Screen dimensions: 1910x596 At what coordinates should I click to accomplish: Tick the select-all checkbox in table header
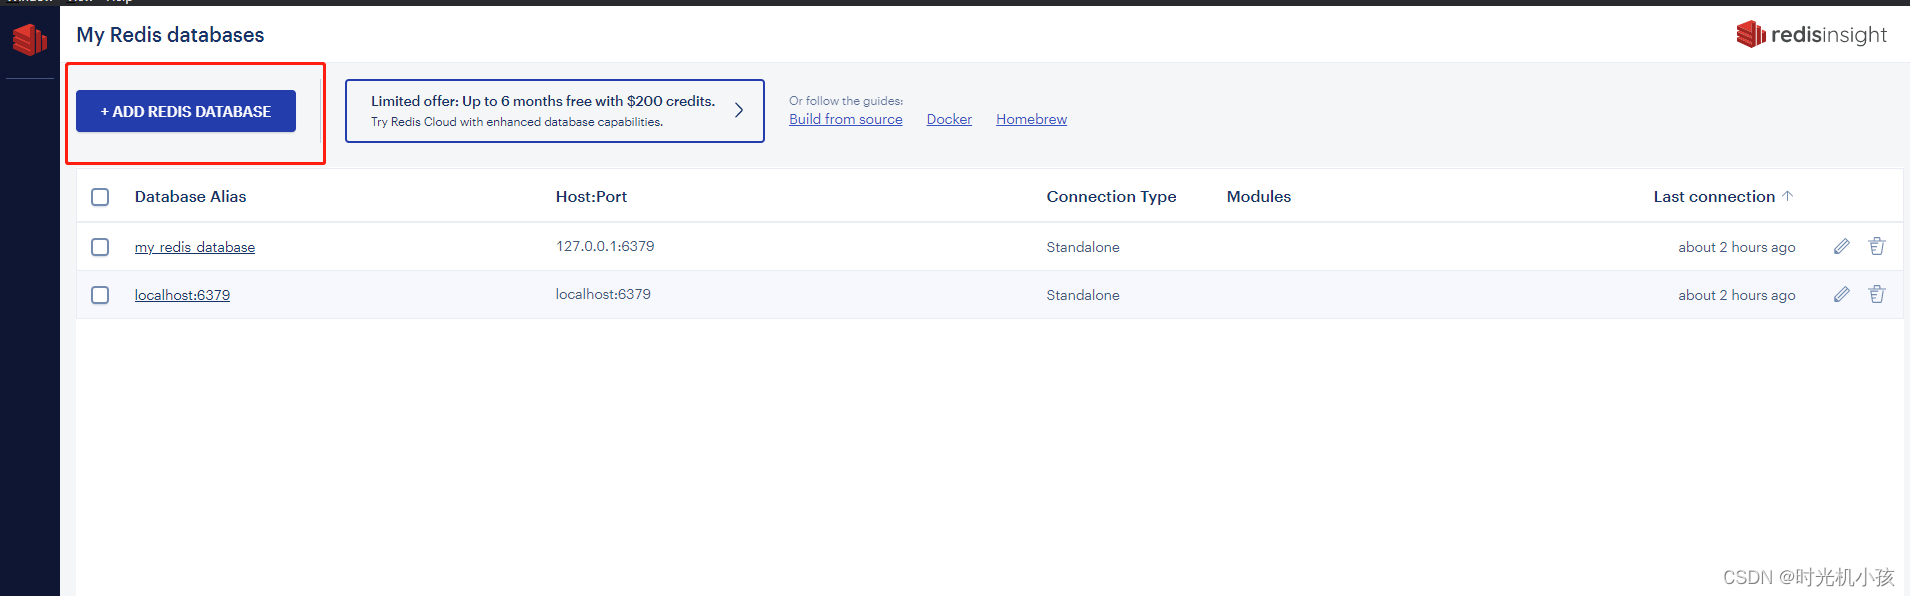100,197
